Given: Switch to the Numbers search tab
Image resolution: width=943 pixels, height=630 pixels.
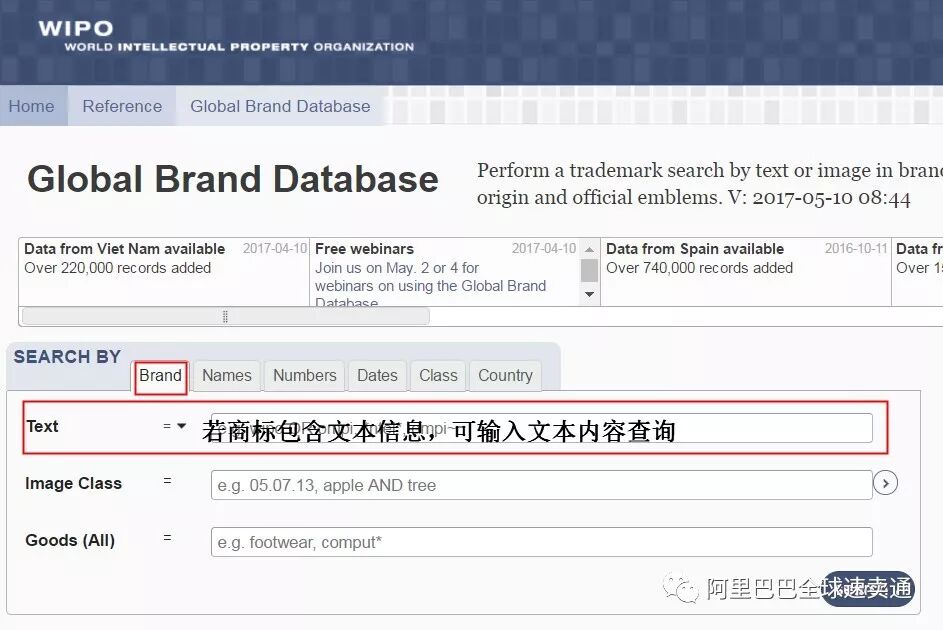Looking at the screenshot, I should pyautogui.click(x=305, y=376).
